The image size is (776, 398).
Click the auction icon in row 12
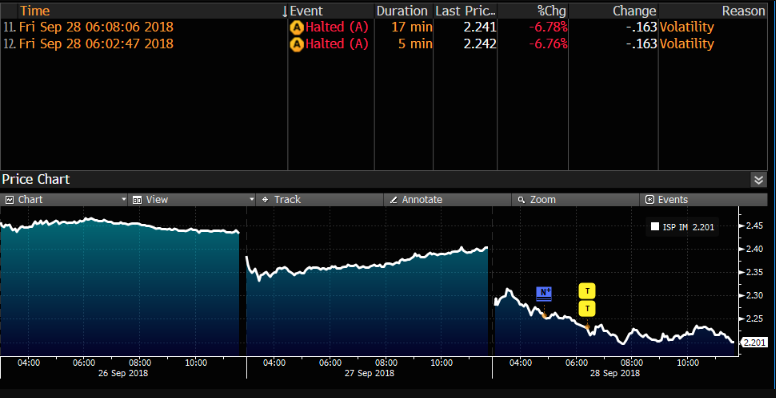click(296, 44)
